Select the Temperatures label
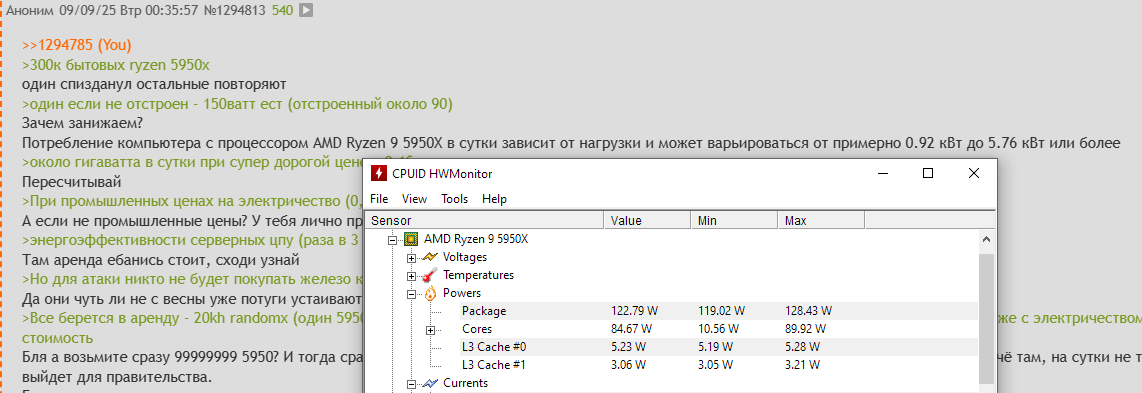1142x393 pixels. pyautogui.click(x=479, y=275)
